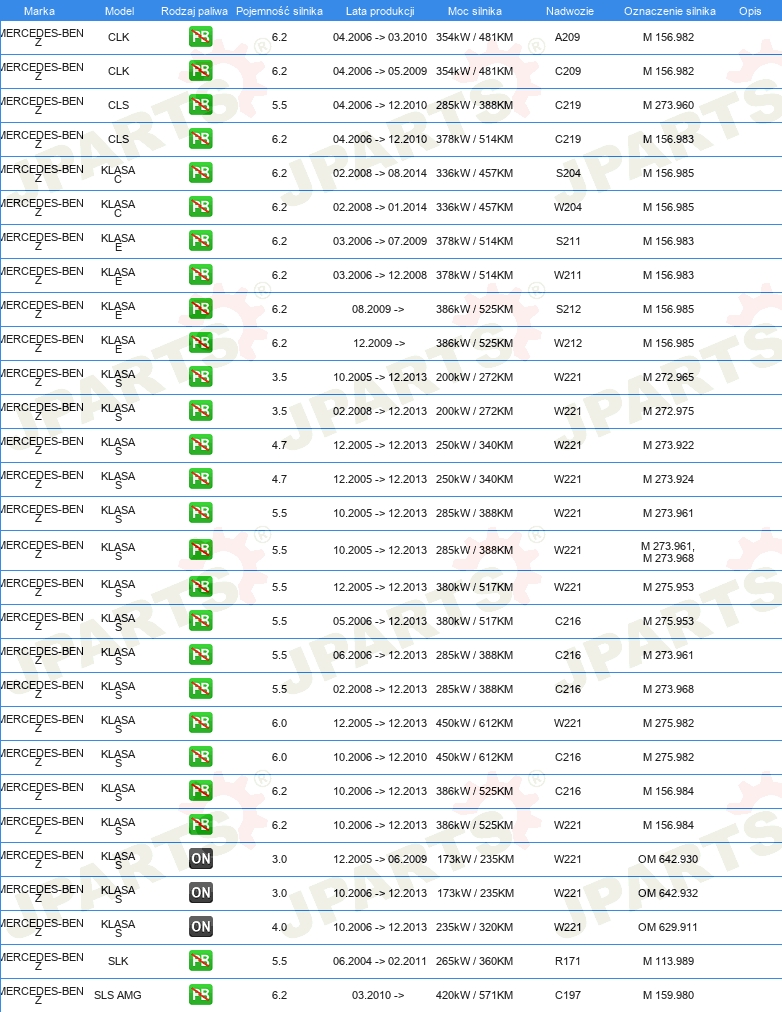Click the Rodzaj paliwa column header

(194, 11)
